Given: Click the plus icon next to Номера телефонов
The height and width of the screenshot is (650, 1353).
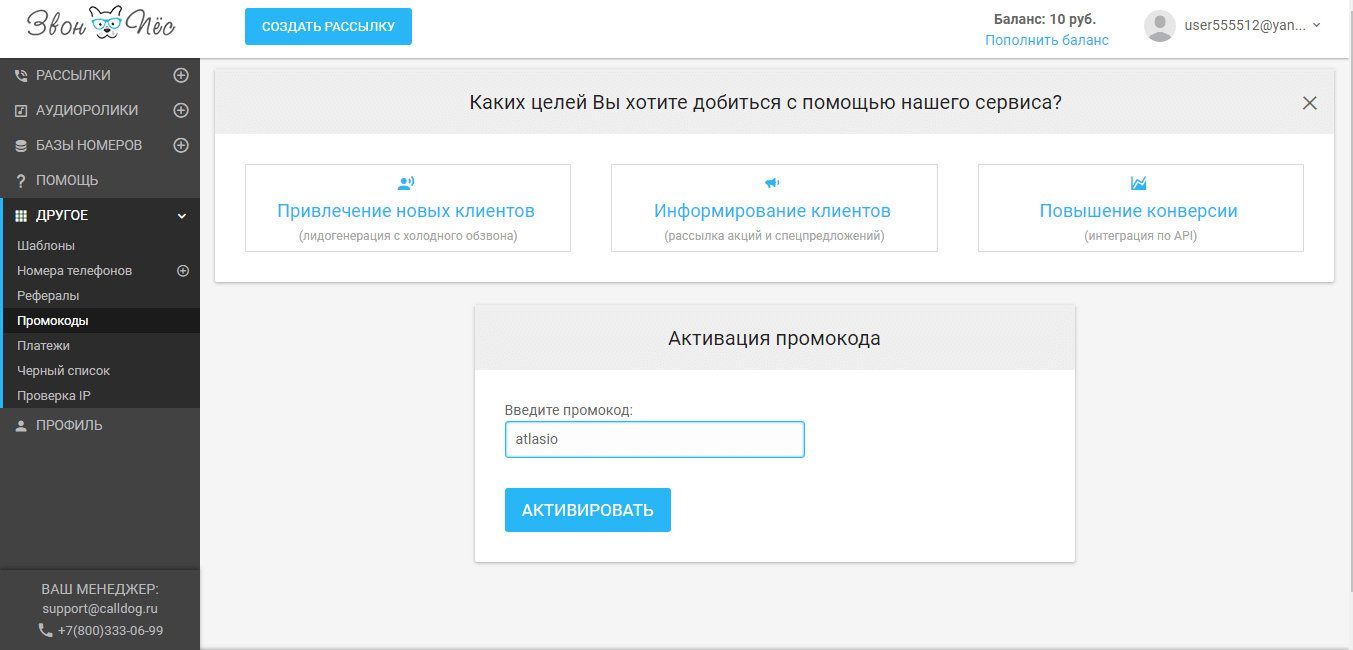Looking at the screenshot, I should click(183, 271).
